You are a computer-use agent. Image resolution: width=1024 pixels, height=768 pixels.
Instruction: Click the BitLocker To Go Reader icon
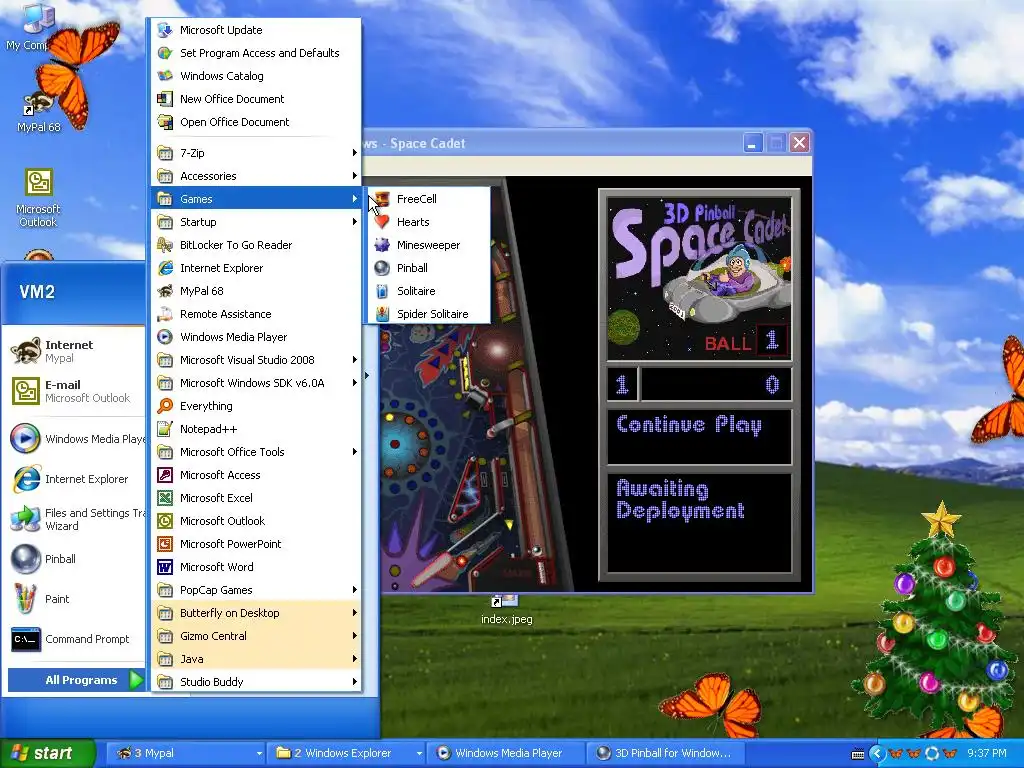tap(165, 245)
